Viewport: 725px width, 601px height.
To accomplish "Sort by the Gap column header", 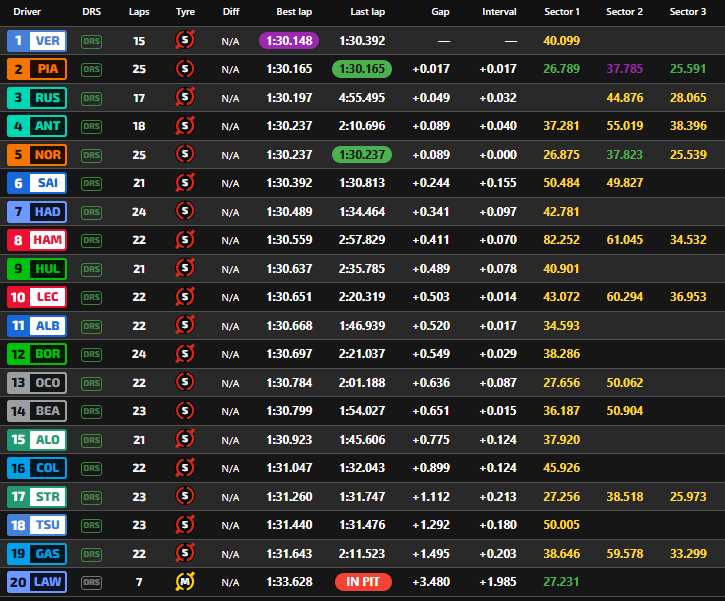I will (440, 12).
